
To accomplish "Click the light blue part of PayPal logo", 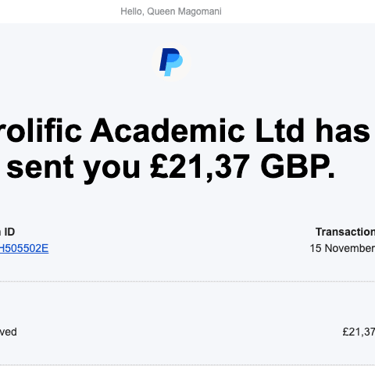I will pos(174,65).
